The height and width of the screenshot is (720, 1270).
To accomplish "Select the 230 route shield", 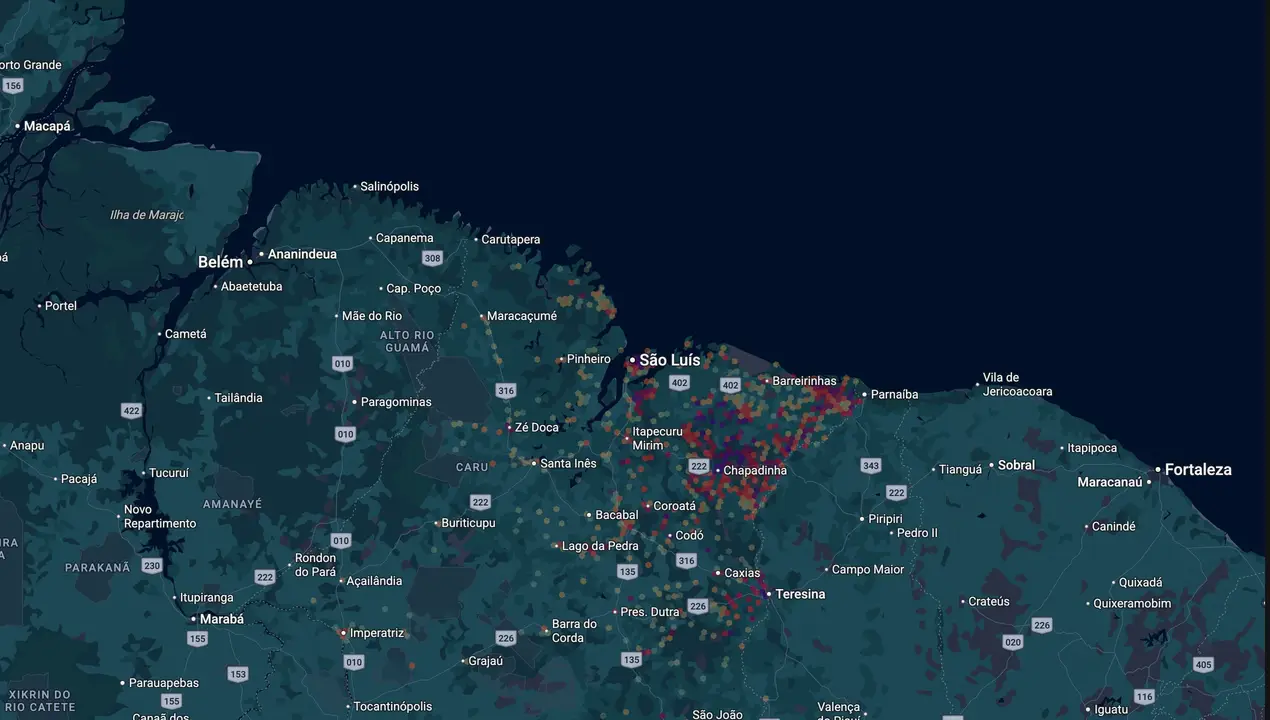I will pyautogui.click(x=151, y=566).
